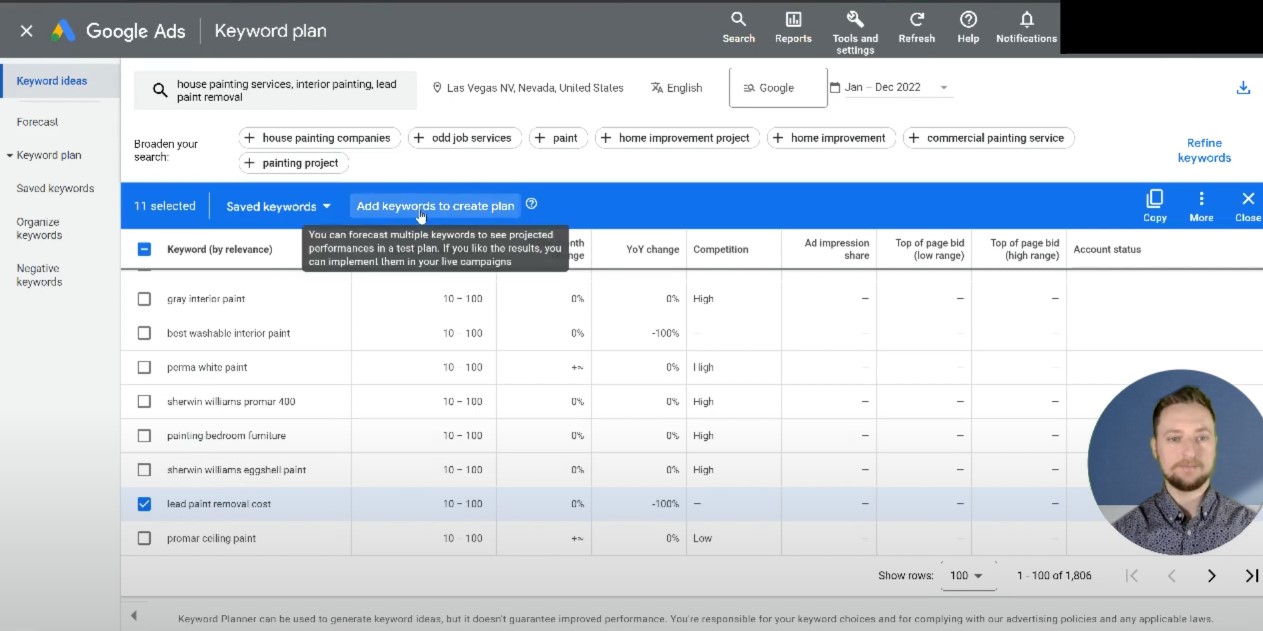1263x631 pixels.
Task: Uncheck the 'lead paint removal cost' checkbox
Action: 144,504
